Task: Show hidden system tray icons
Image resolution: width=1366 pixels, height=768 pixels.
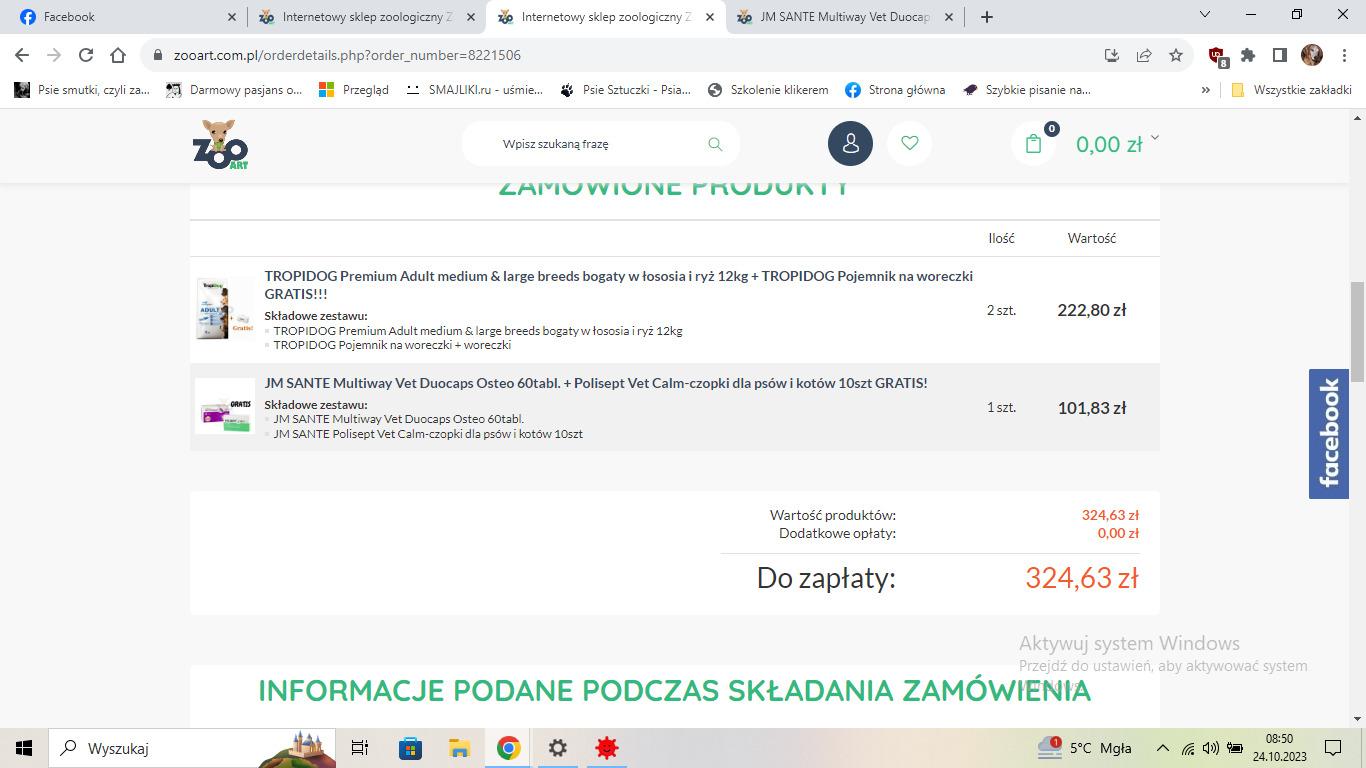Action: (x=1162, y=748)
